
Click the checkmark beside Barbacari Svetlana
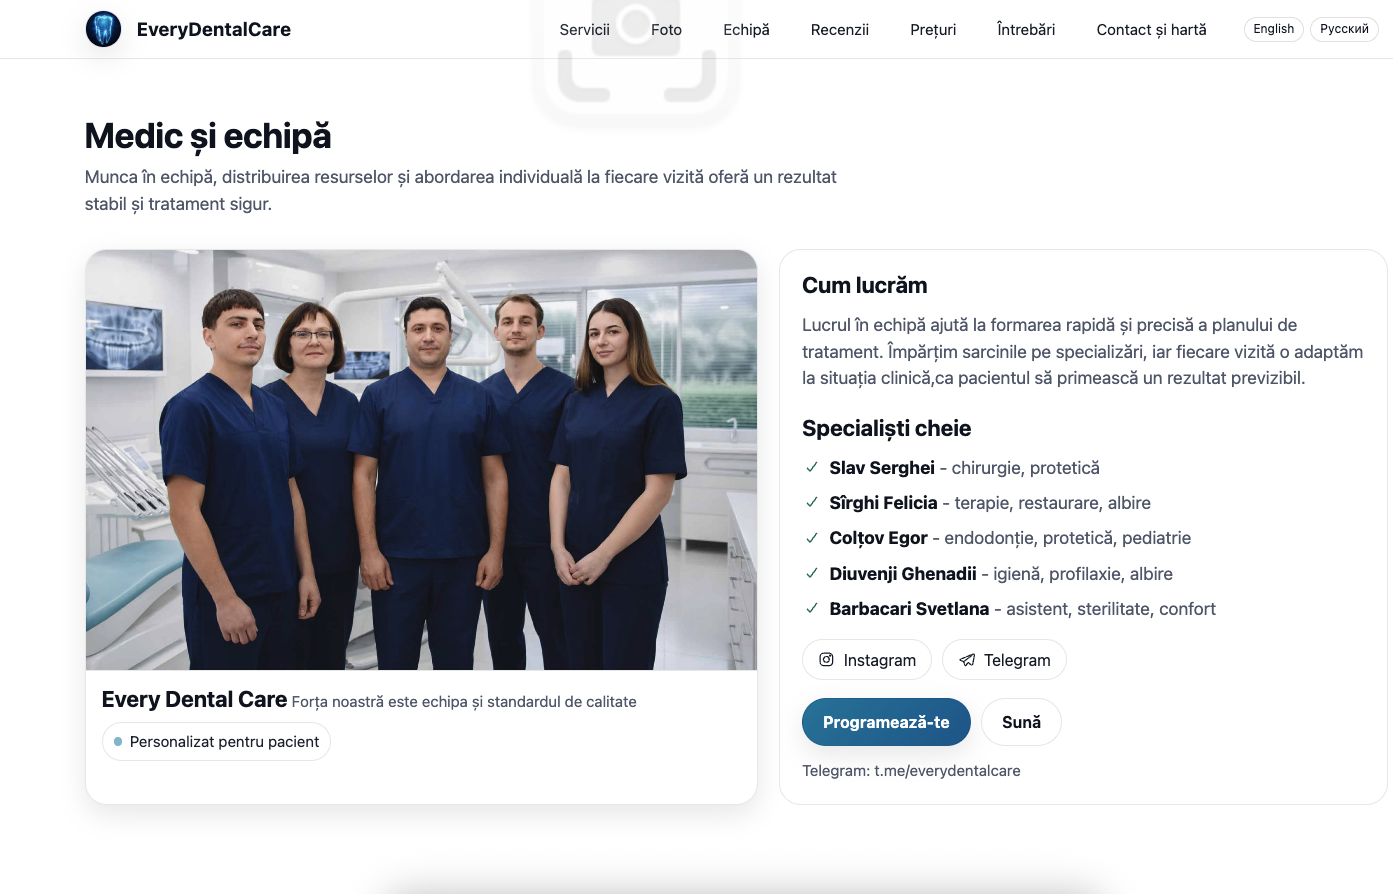pos(812,608)
